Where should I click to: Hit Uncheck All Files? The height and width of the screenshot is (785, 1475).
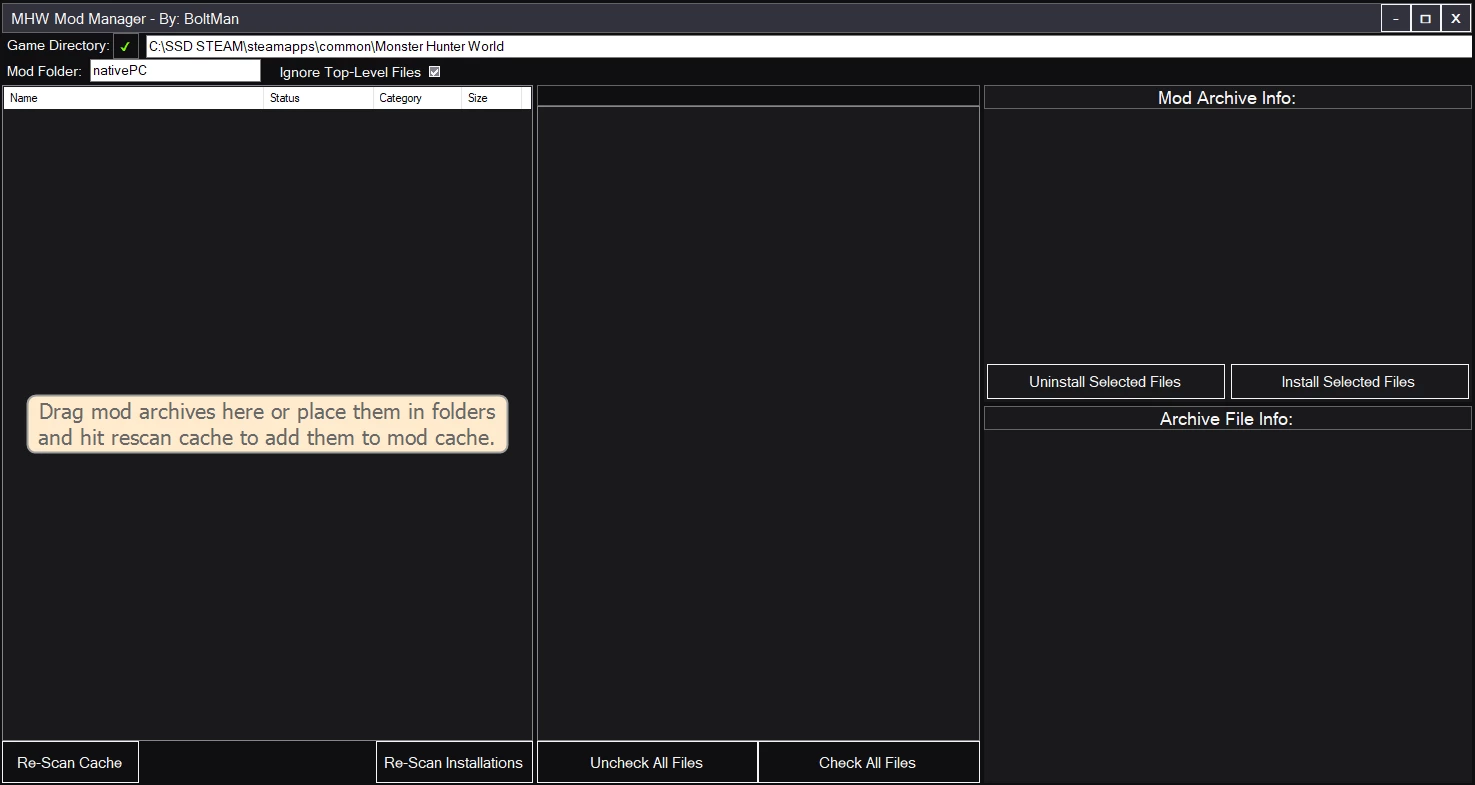646,762
